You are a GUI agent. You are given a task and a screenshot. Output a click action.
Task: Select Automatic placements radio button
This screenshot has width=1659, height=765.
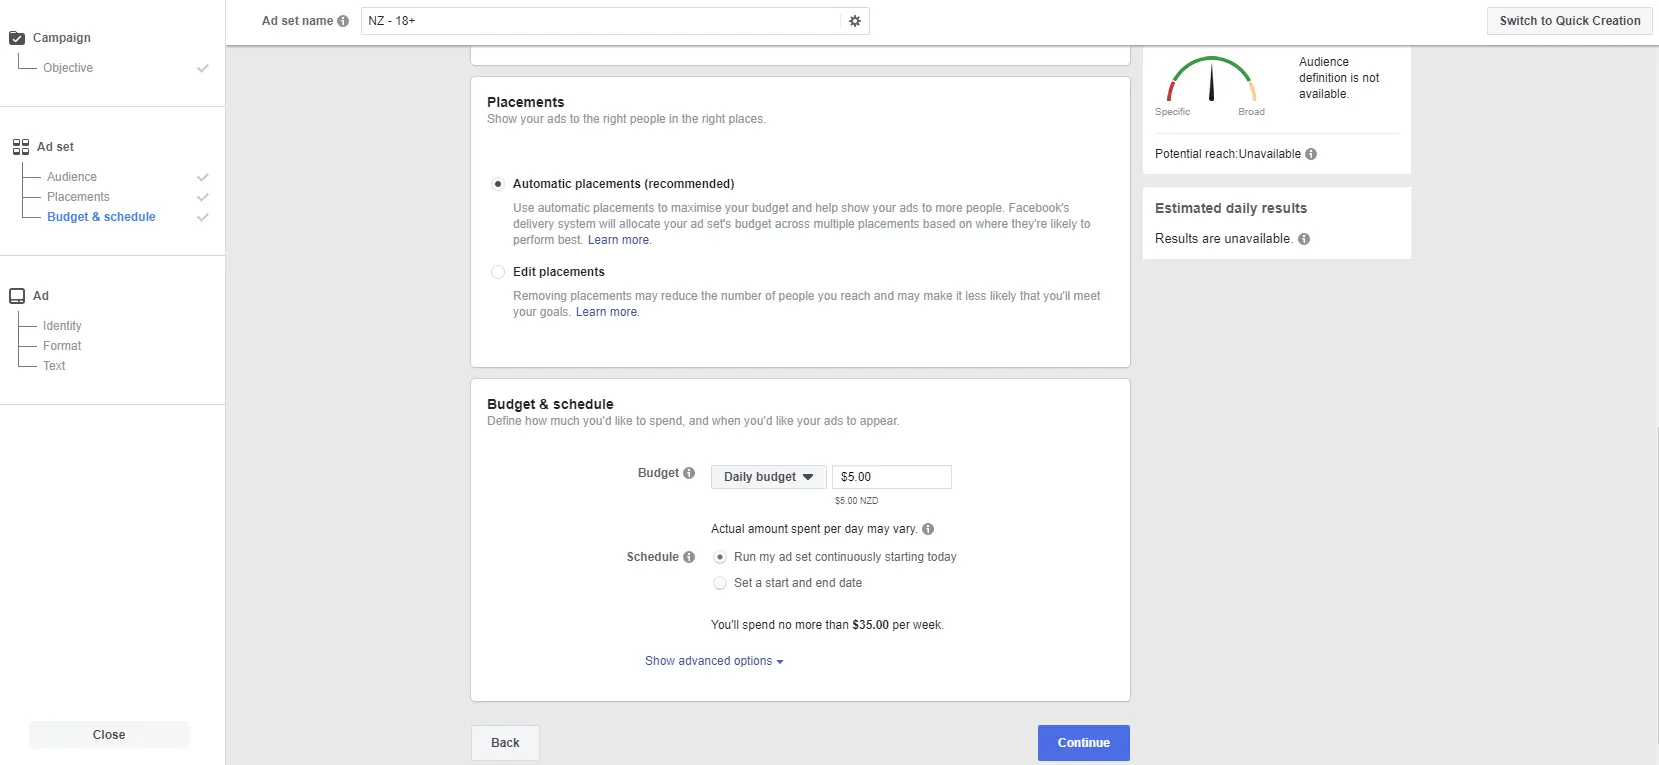coord(498,184)
